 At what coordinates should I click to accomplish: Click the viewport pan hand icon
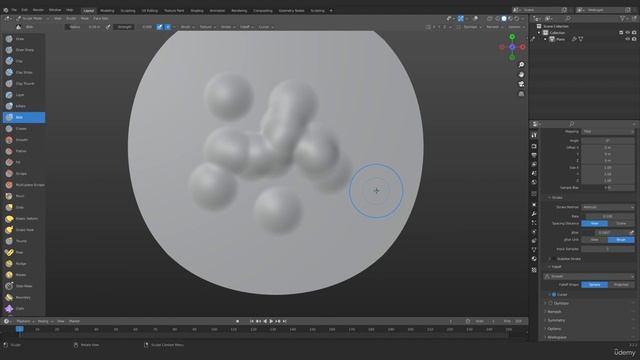click(x=521, y=75)
